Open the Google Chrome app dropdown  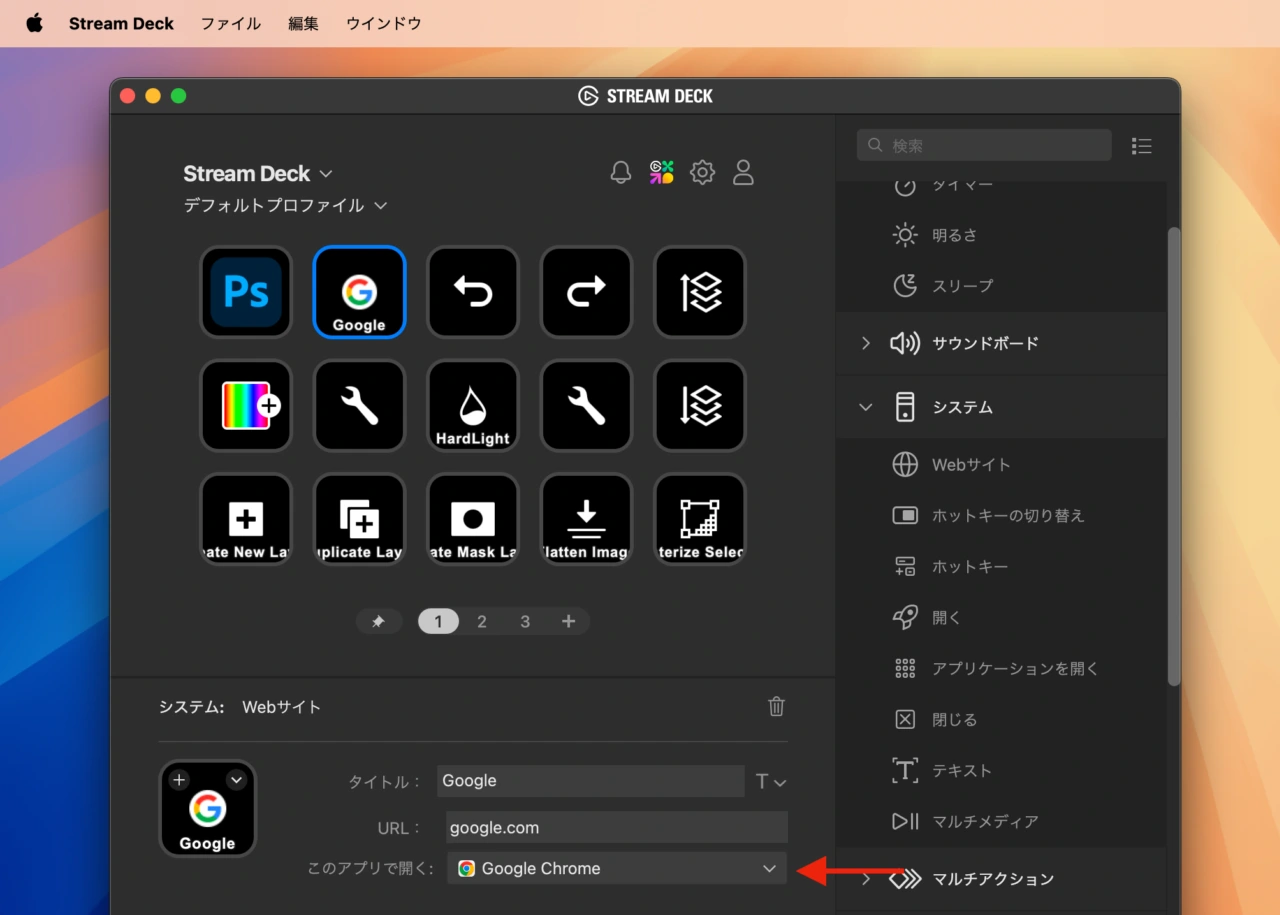[616, 869]
